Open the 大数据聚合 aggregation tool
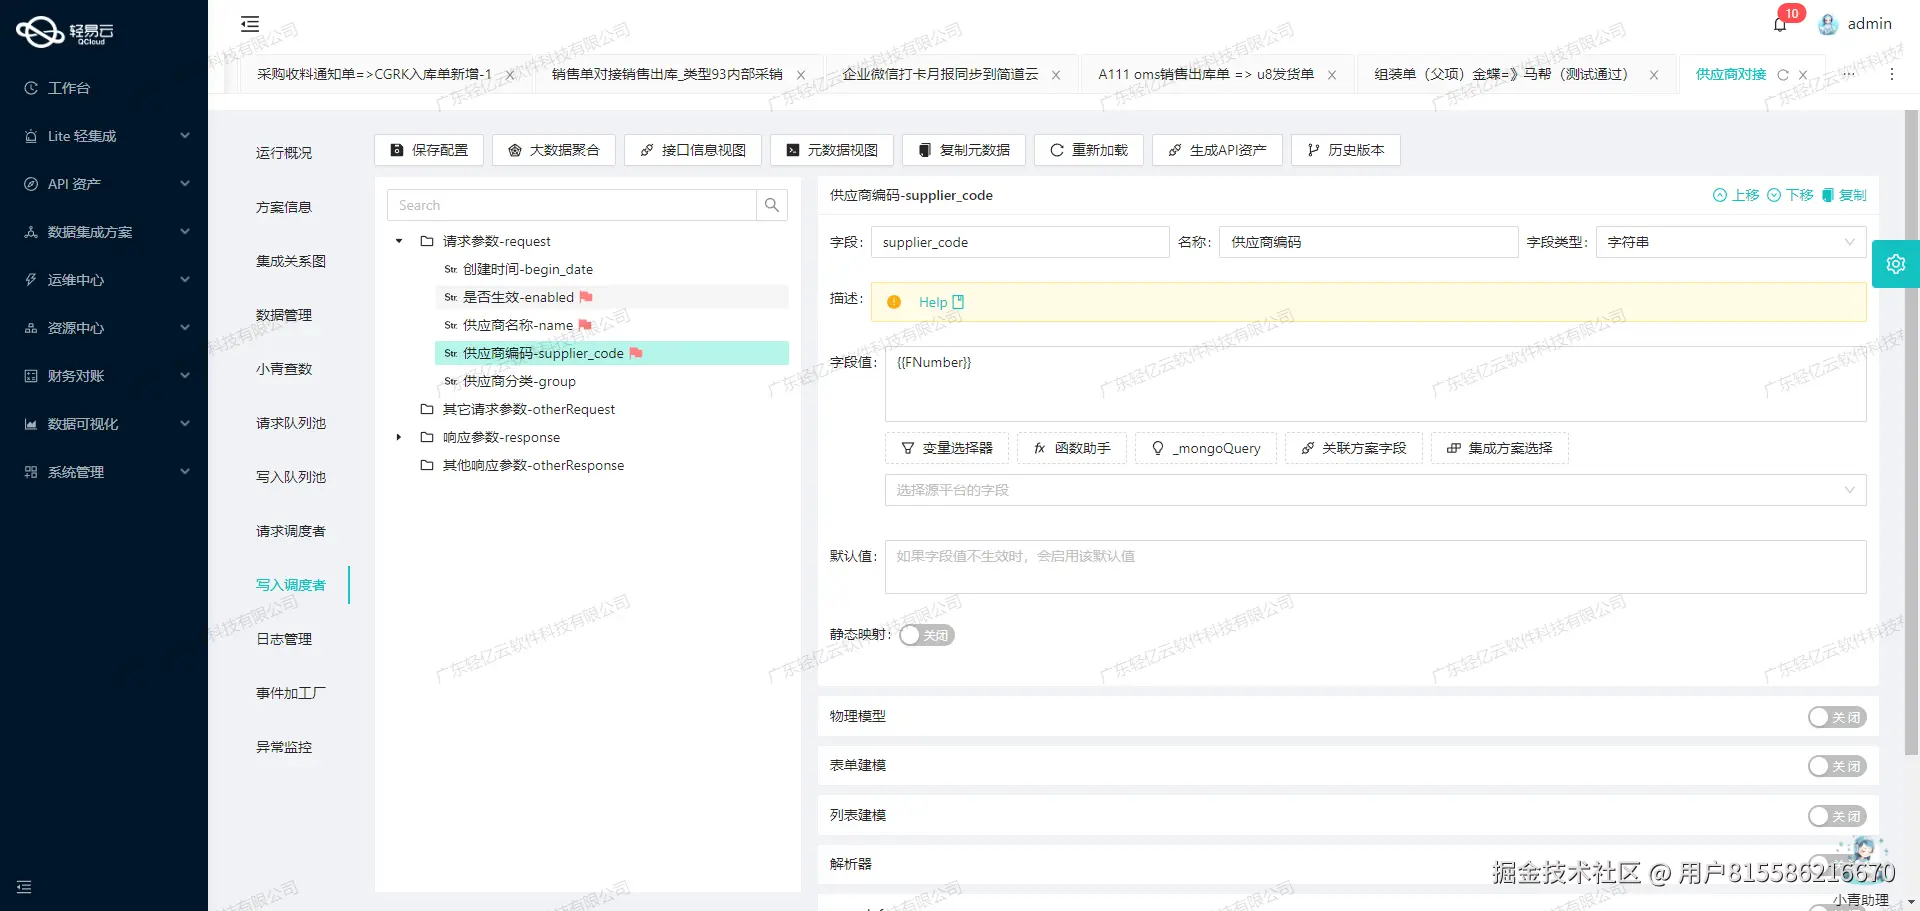Viewport: 1920px width, 911px height. click(553, 150)
